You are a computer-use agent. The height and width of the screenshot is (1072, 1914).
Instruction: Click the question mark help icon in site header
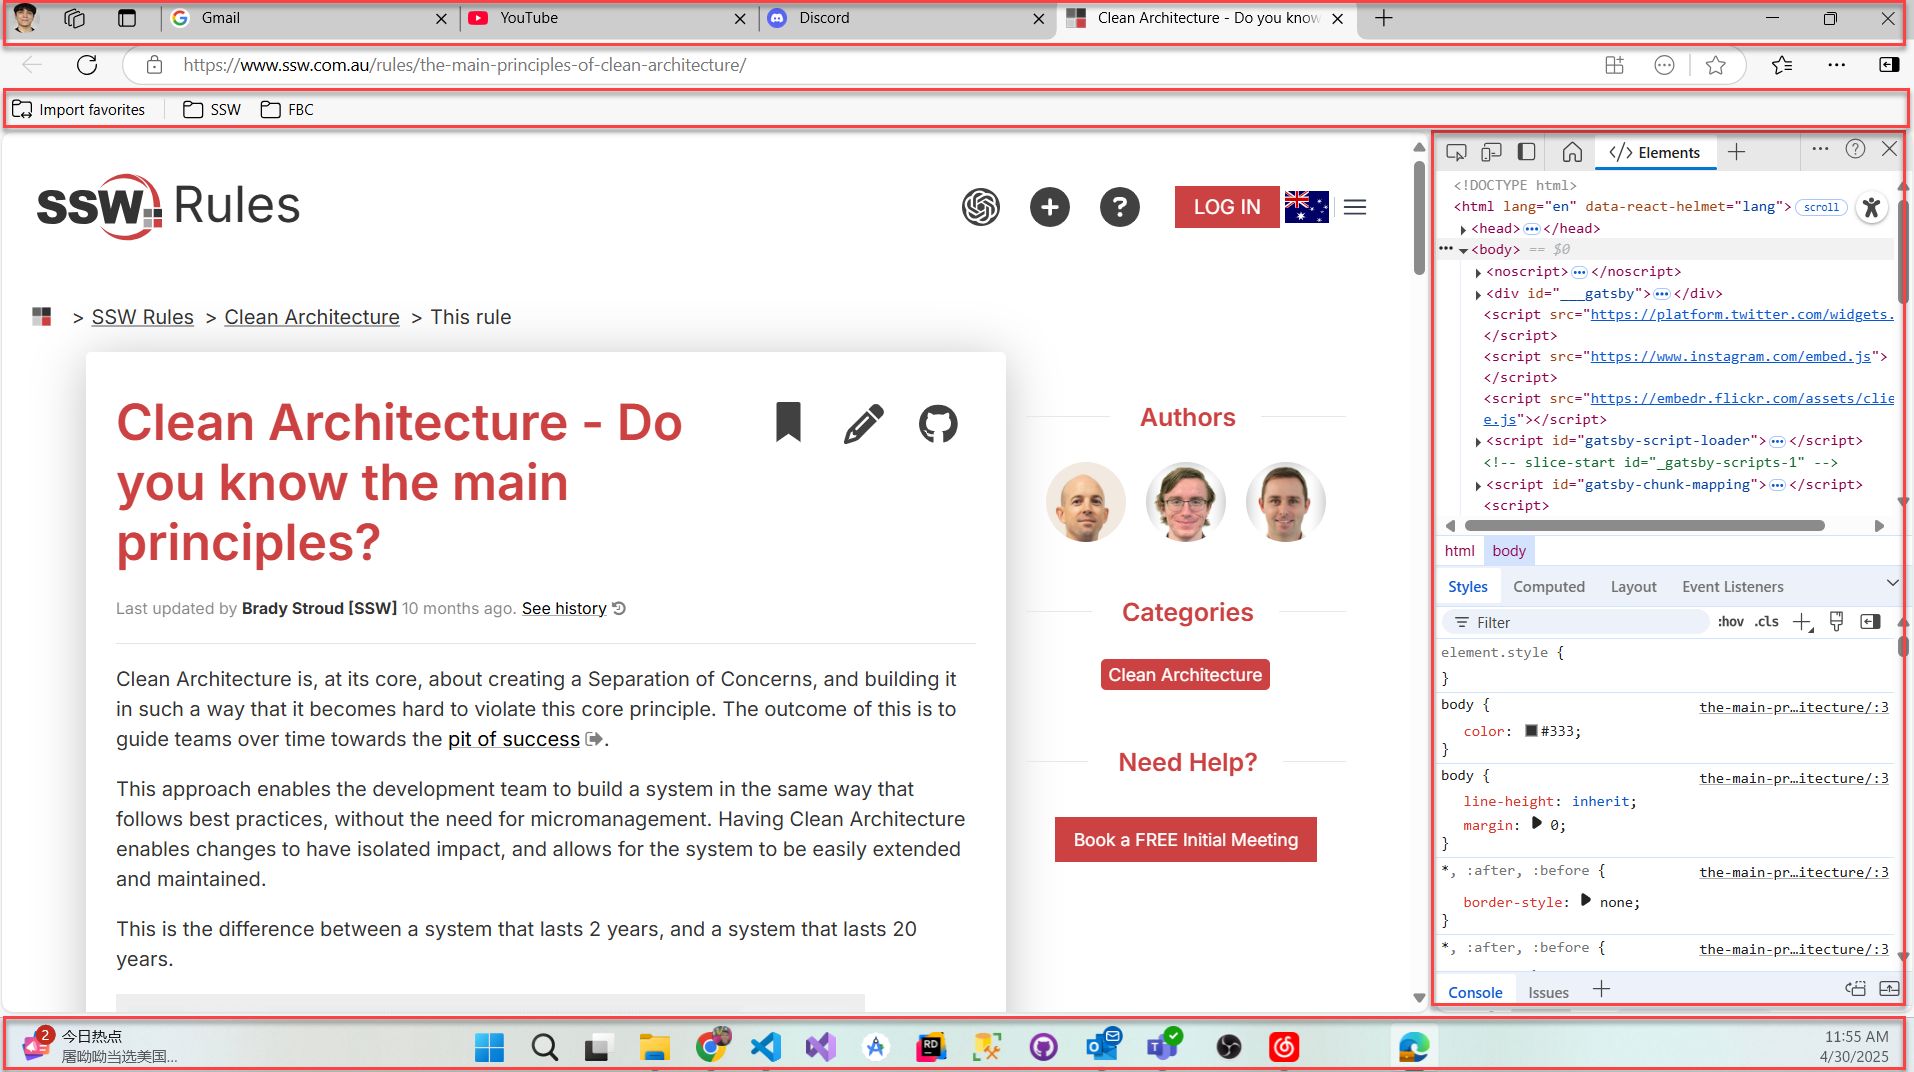[1119, 207]
